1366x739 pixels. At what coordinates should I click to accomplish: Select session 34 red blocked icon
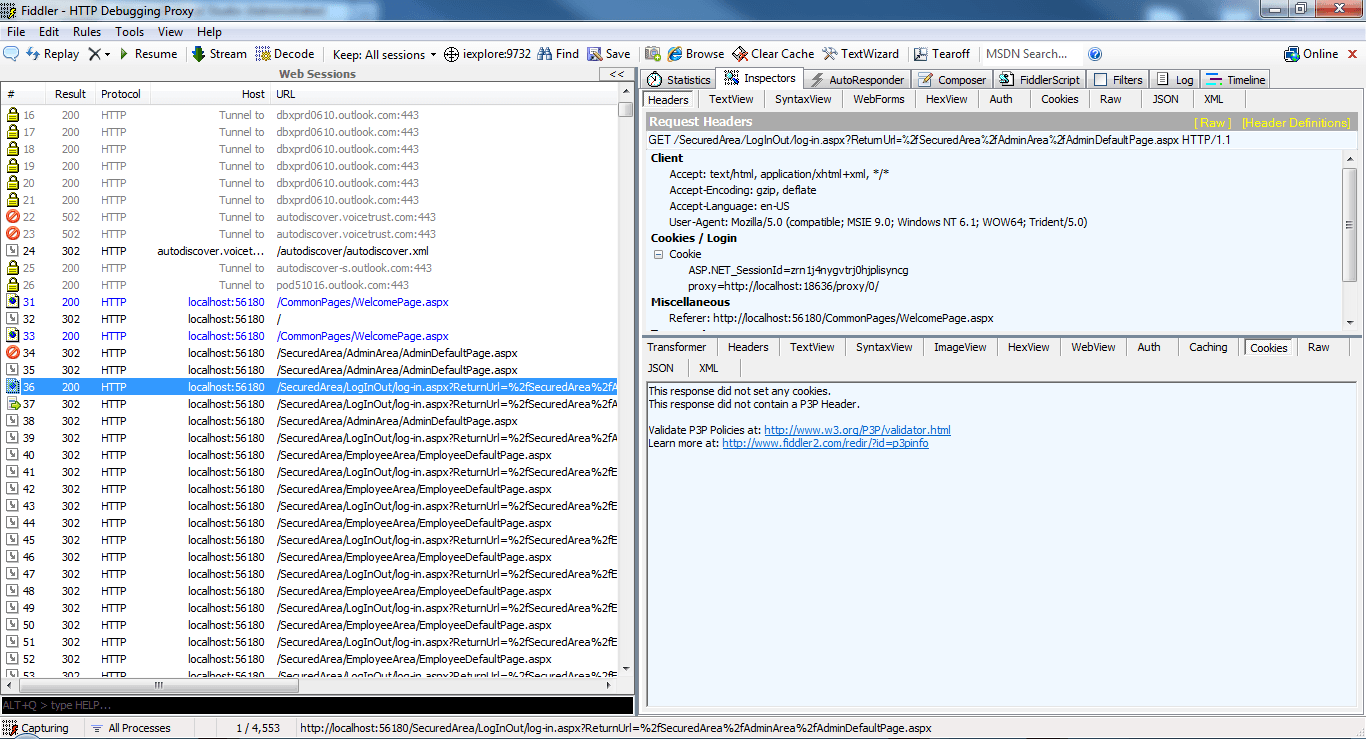[13, 353]
